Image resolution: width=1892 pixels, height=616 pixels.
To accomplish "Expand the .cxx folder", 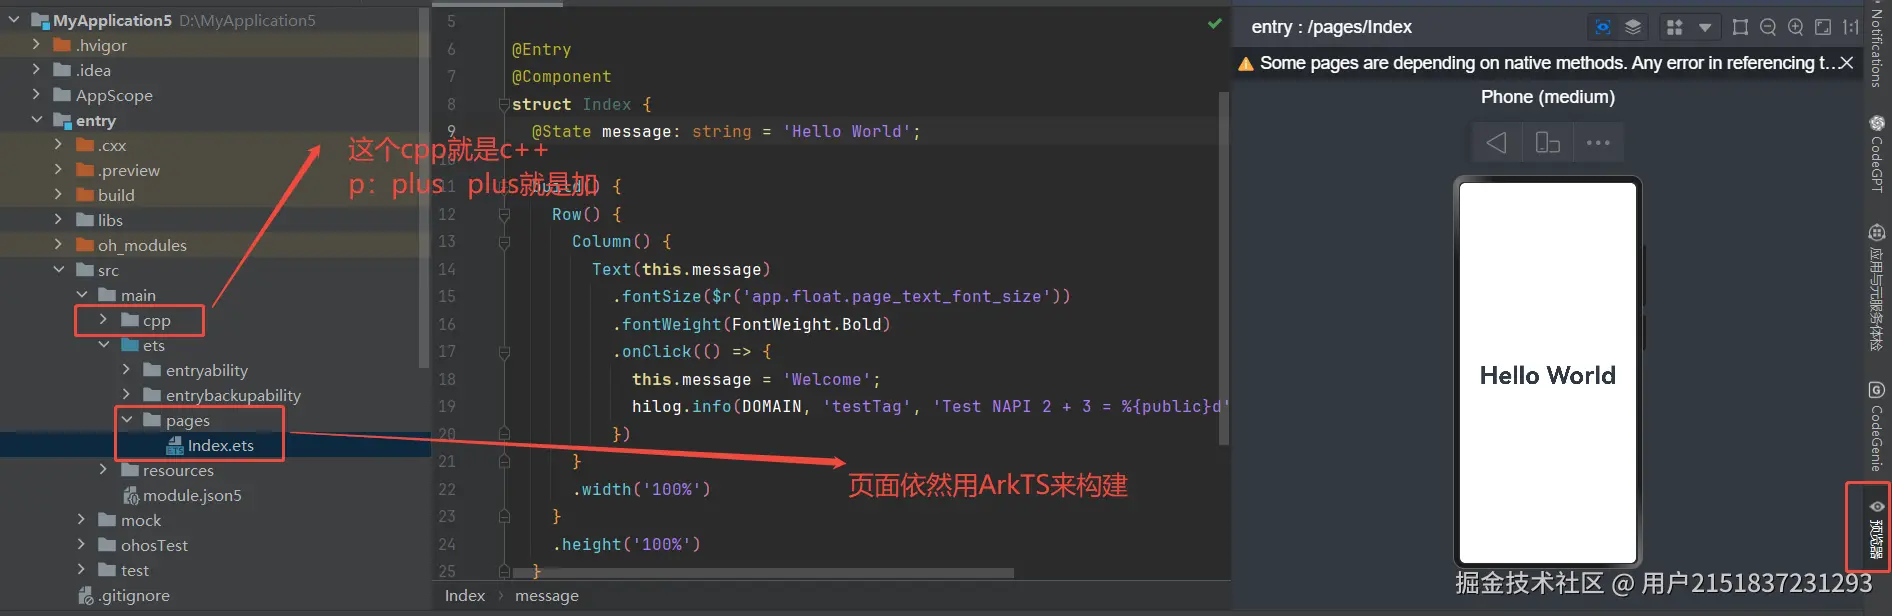I will (58, 145).
